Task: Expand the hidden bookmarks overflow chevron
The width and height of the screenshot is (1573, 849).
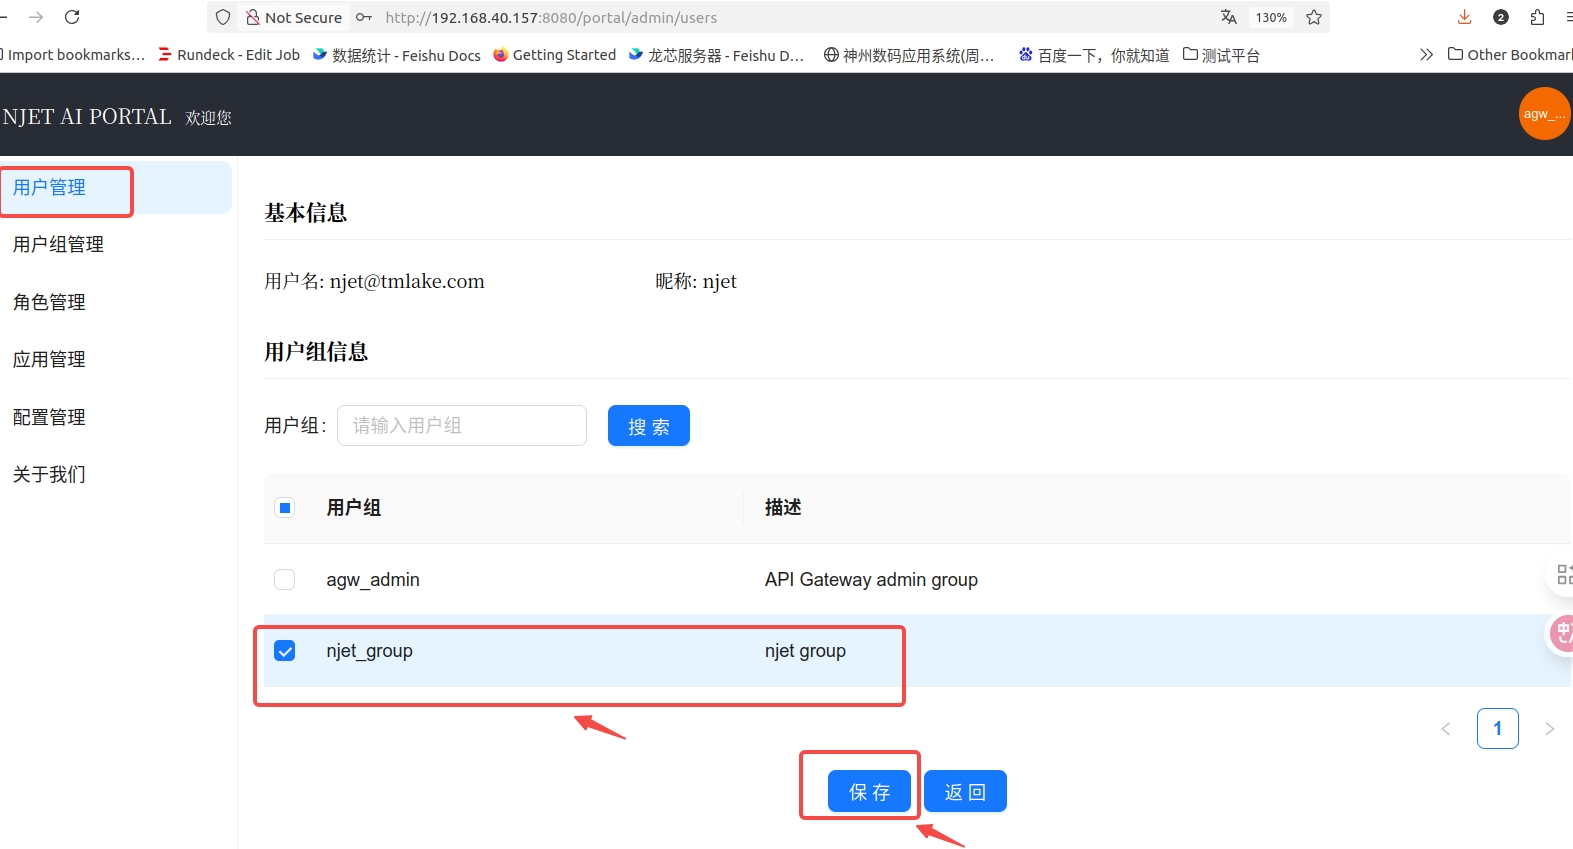Action: click(1426, 54)
